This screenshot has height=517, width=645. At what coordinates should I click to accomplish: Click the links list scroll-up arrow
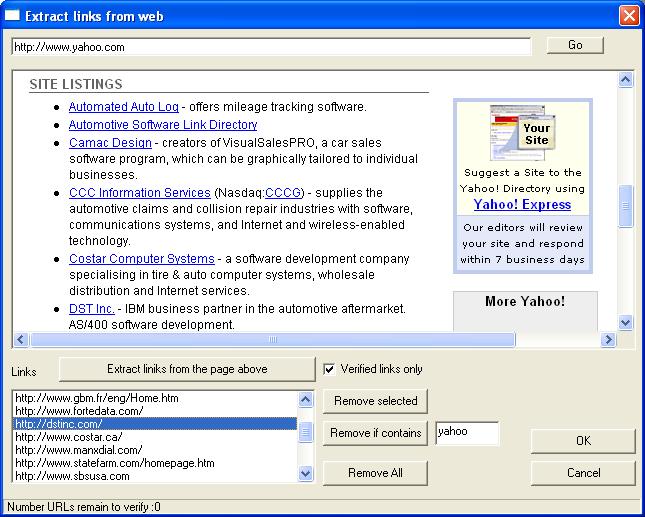305,399
